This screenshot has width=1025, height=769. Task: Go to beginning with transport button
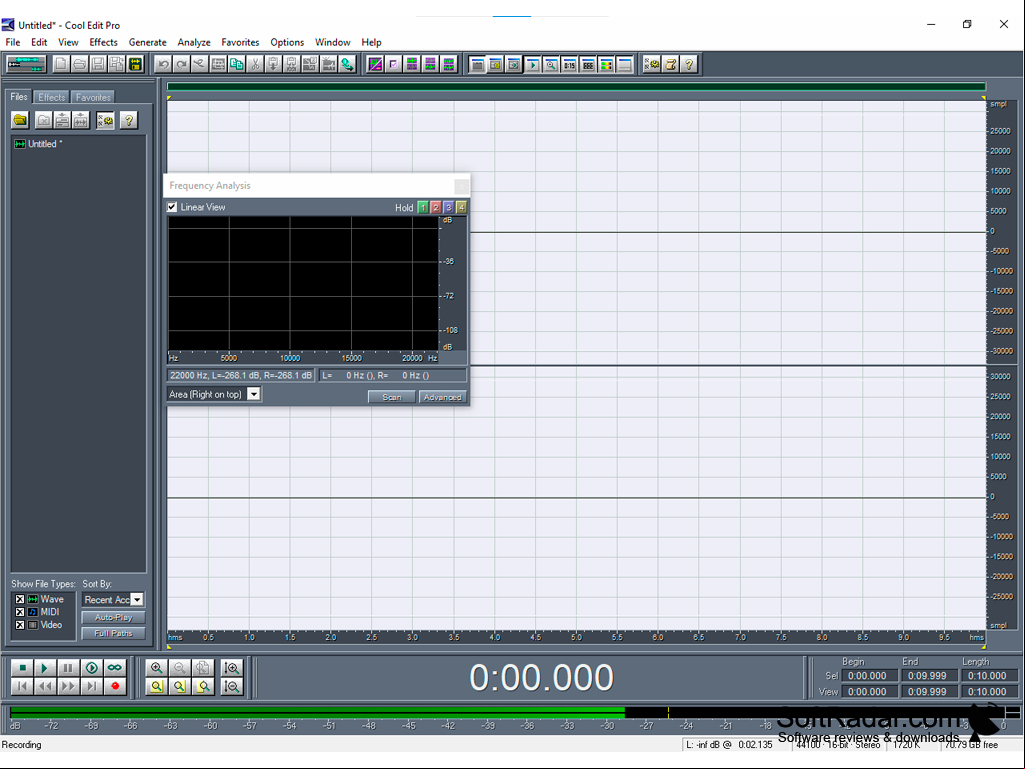point(22,686)
